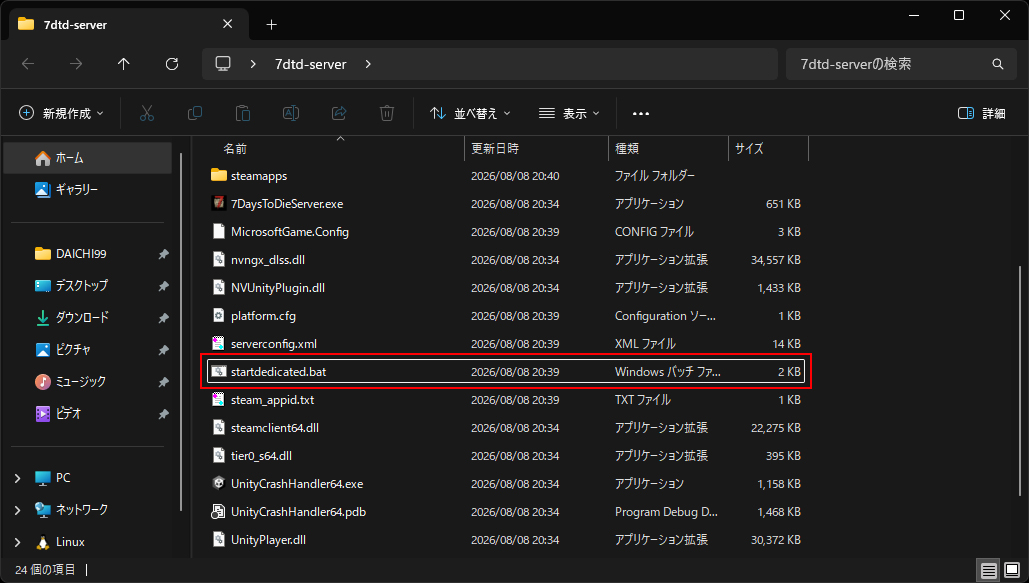1029x583 pixels.
Task: Click the Cut scissors icon
Action: [x=147, y=114]
